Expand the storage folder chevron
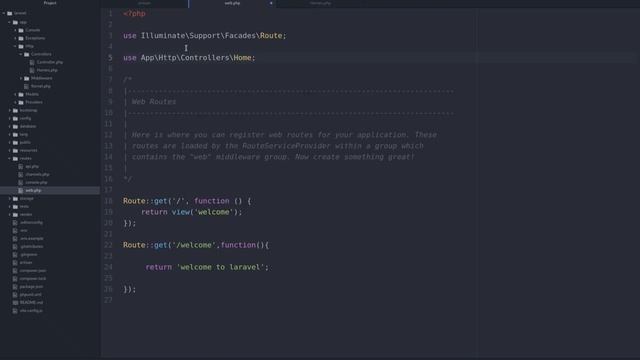The image size is (640, 360). [10, 198]
